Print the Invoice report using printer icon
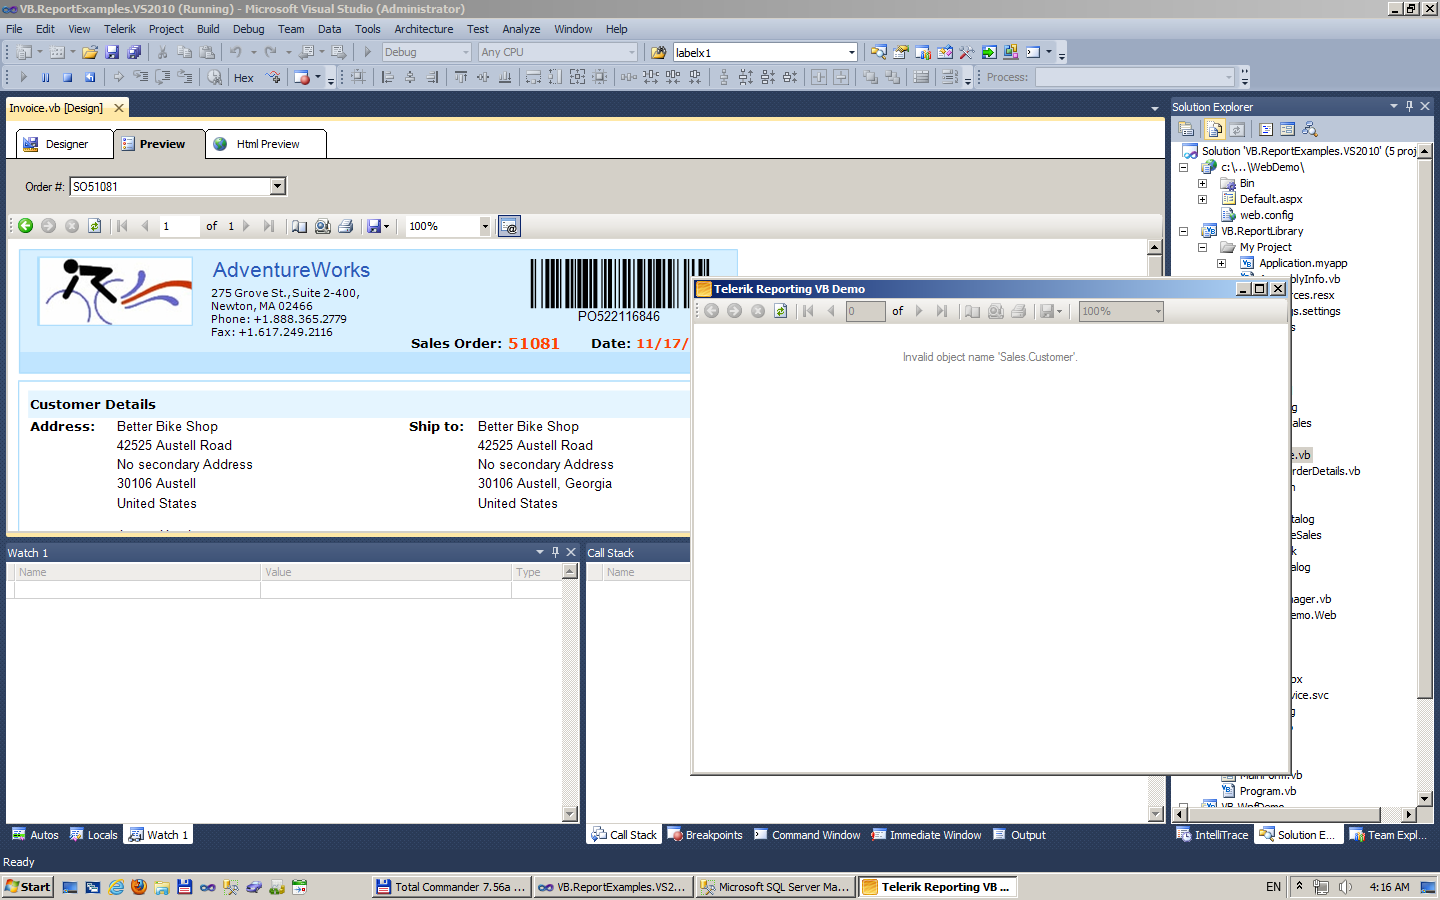This screenshot has width=1440, height=900. point(345,226)
